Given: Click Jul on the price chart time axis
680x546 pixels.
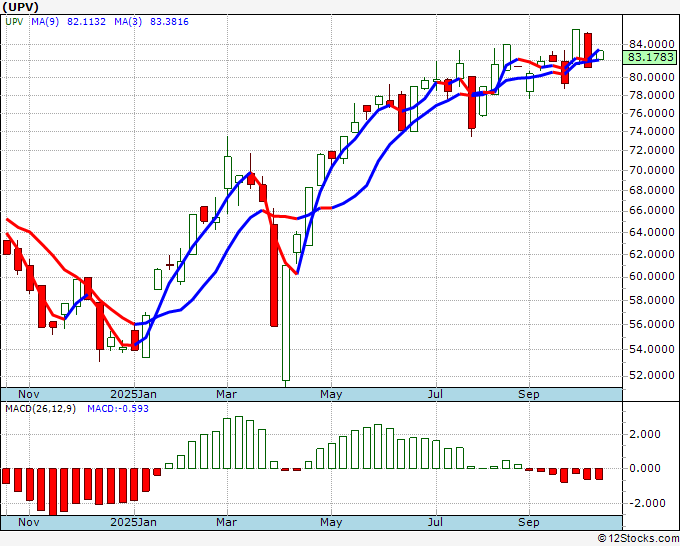Looking at the screenshot, I should (435, 394).
